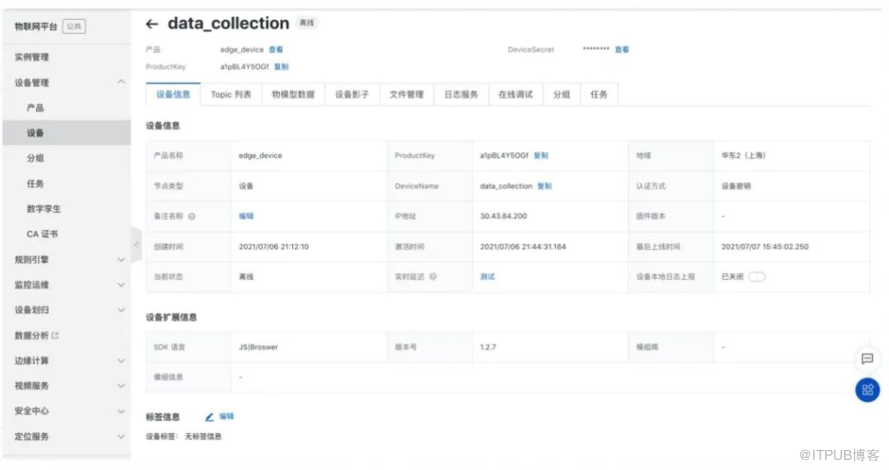Click help icon next to 备注名称

point(191,216)
